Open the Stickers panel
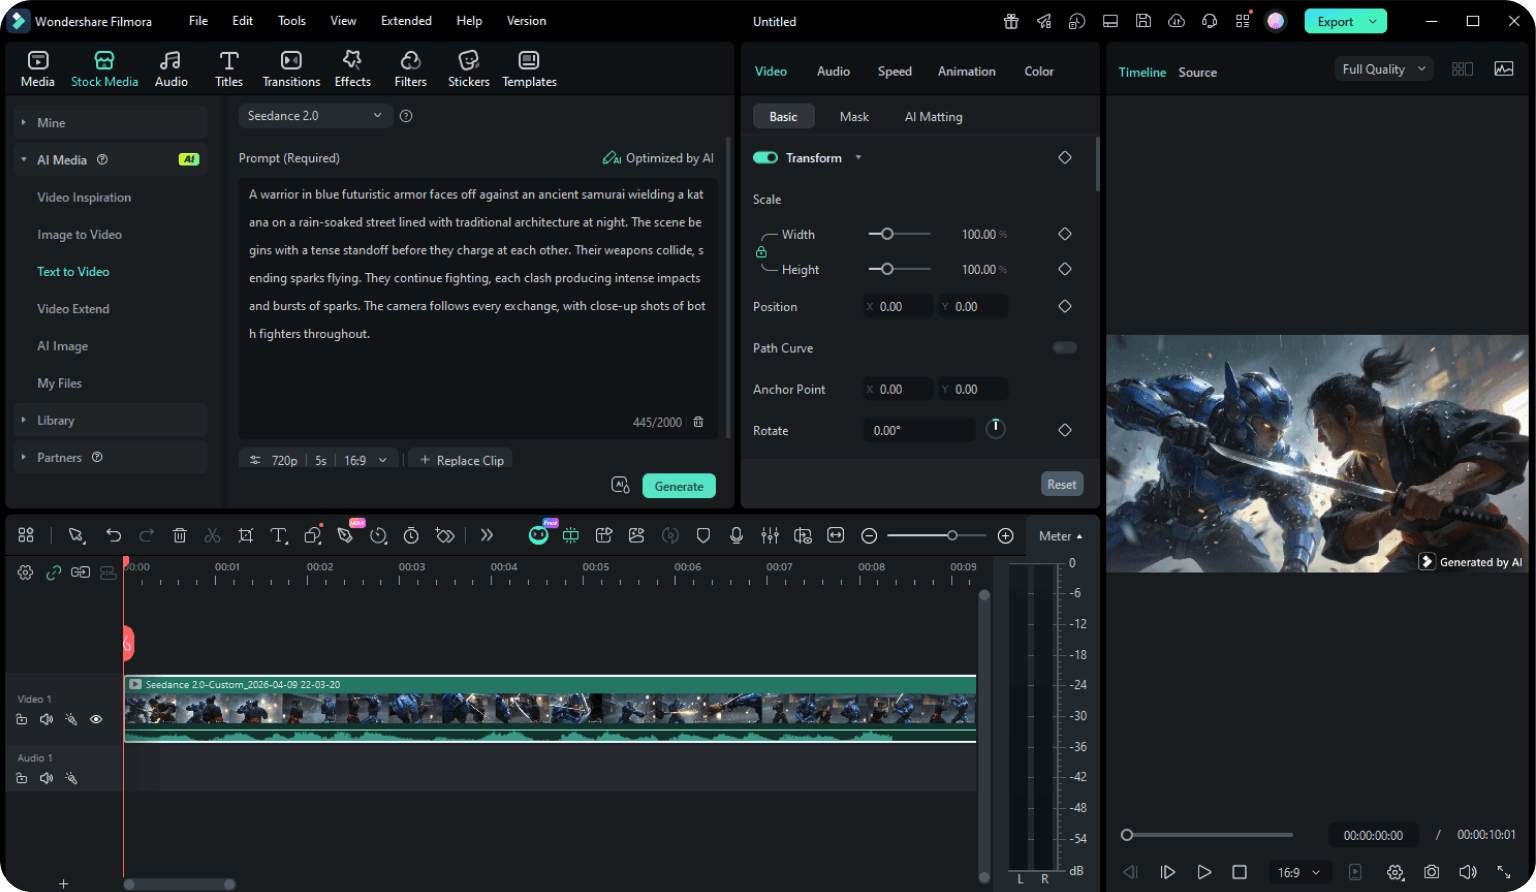Screen dimensions: 1536x892 [x=468, y=69]
